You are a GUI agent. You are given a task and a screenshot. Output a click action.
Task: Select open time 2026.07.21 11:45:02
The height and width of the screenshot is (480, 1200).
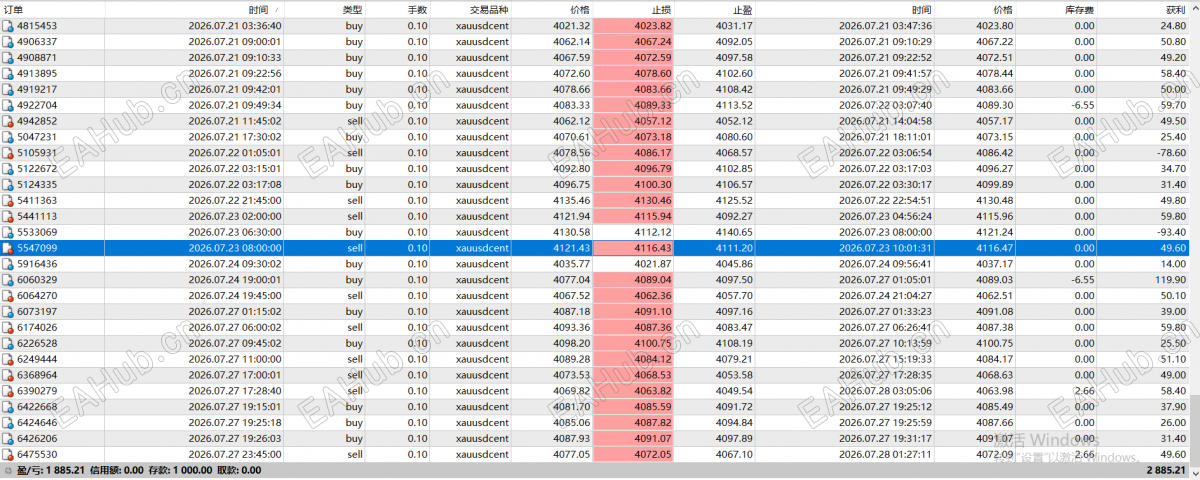click(x=234, y=120)
